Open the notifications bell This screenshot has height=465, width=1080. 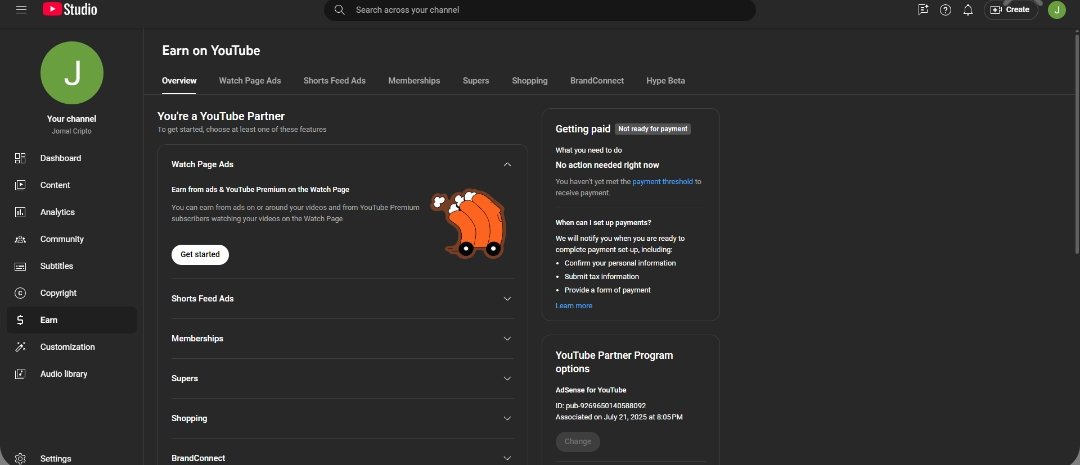tap(968, 10)
